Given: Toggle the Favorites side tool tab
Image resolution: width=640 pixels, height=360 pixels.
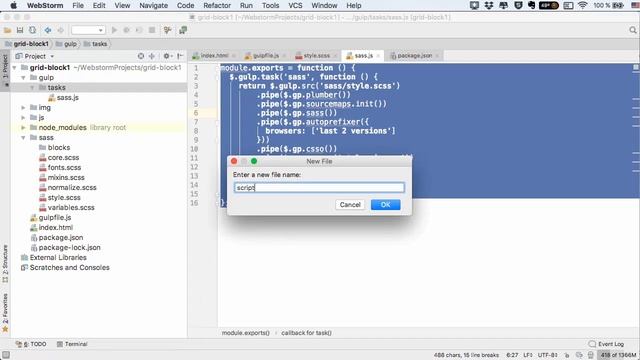Looking at the screenshot, I should click(x=5, y=312).
